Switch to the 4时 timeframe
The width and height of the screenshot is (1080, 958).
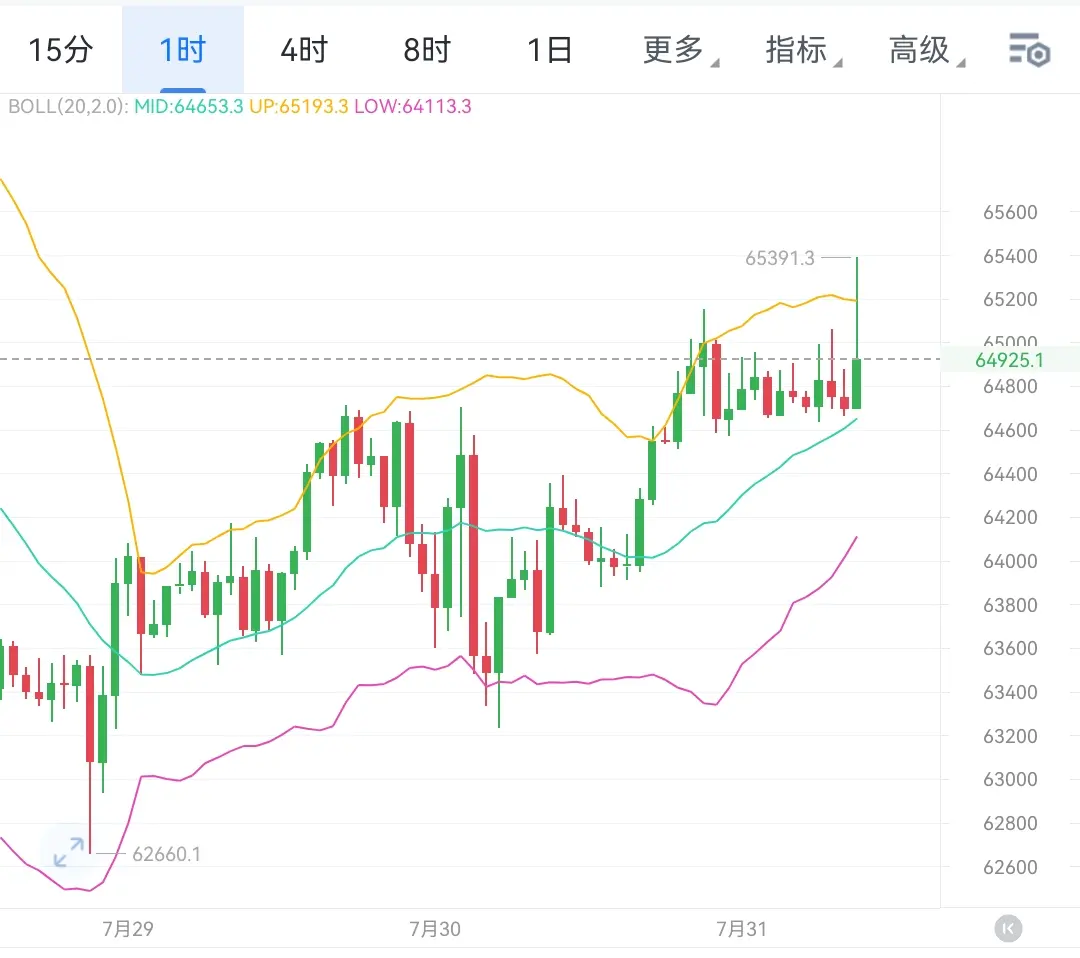click(x=304, y=50)
